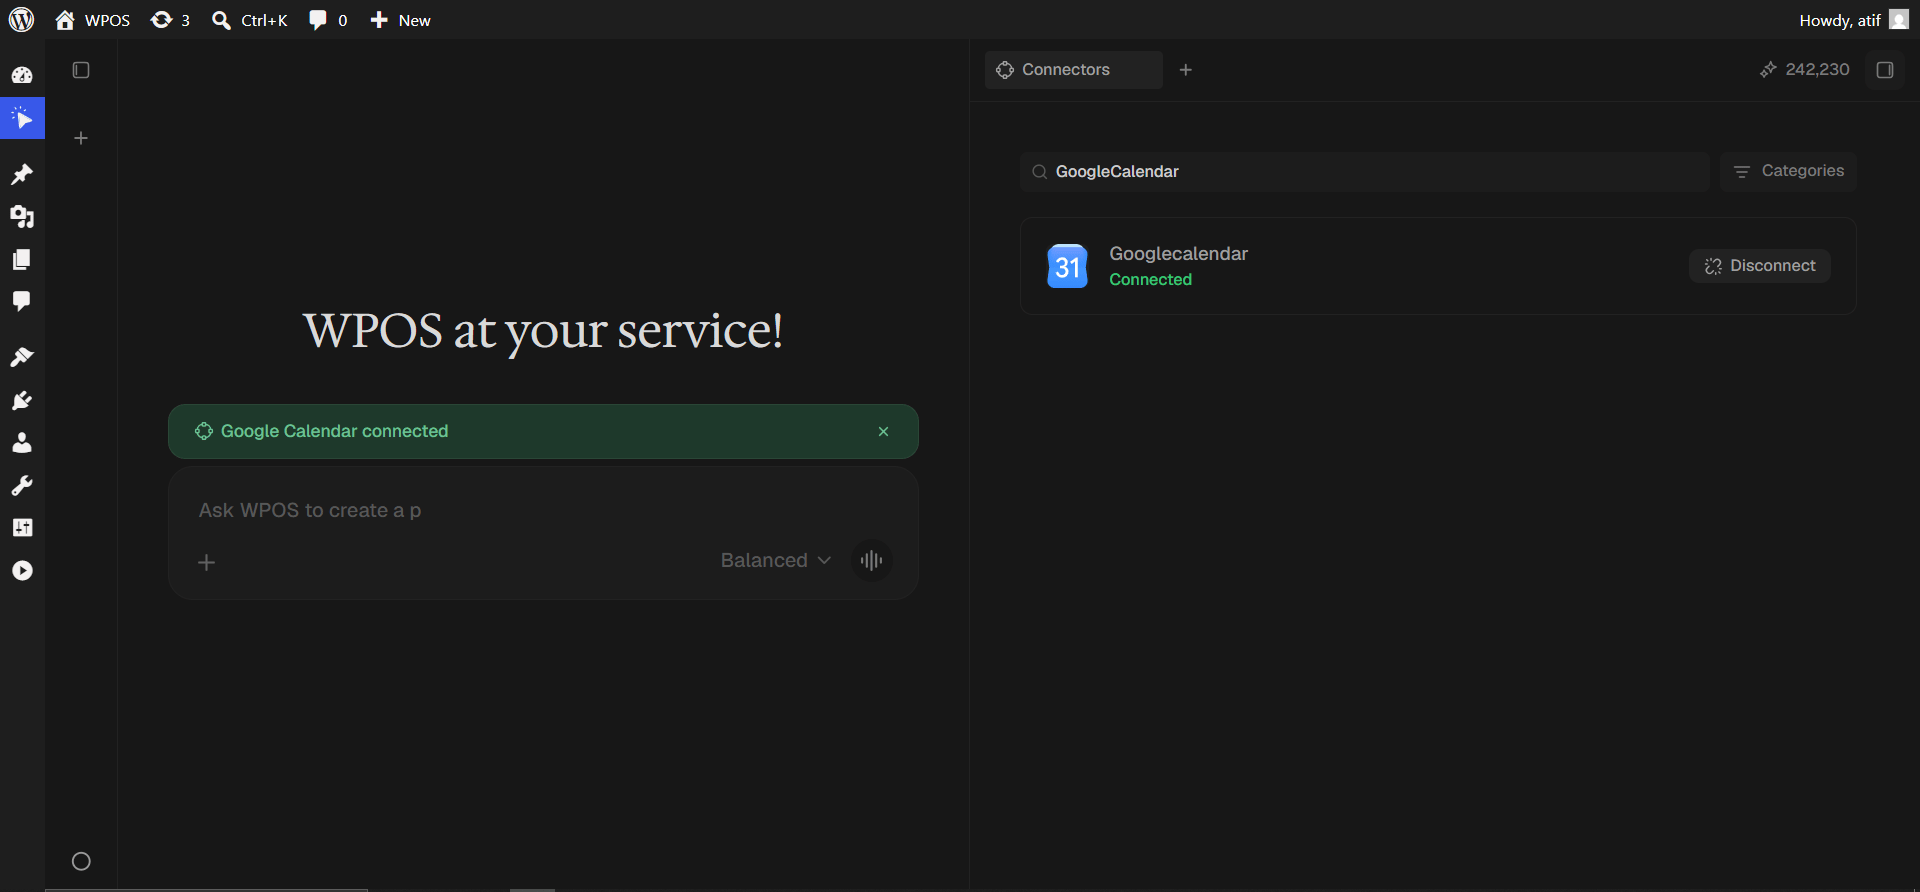Start a new chat with plus icon

(x=81, y=138)
